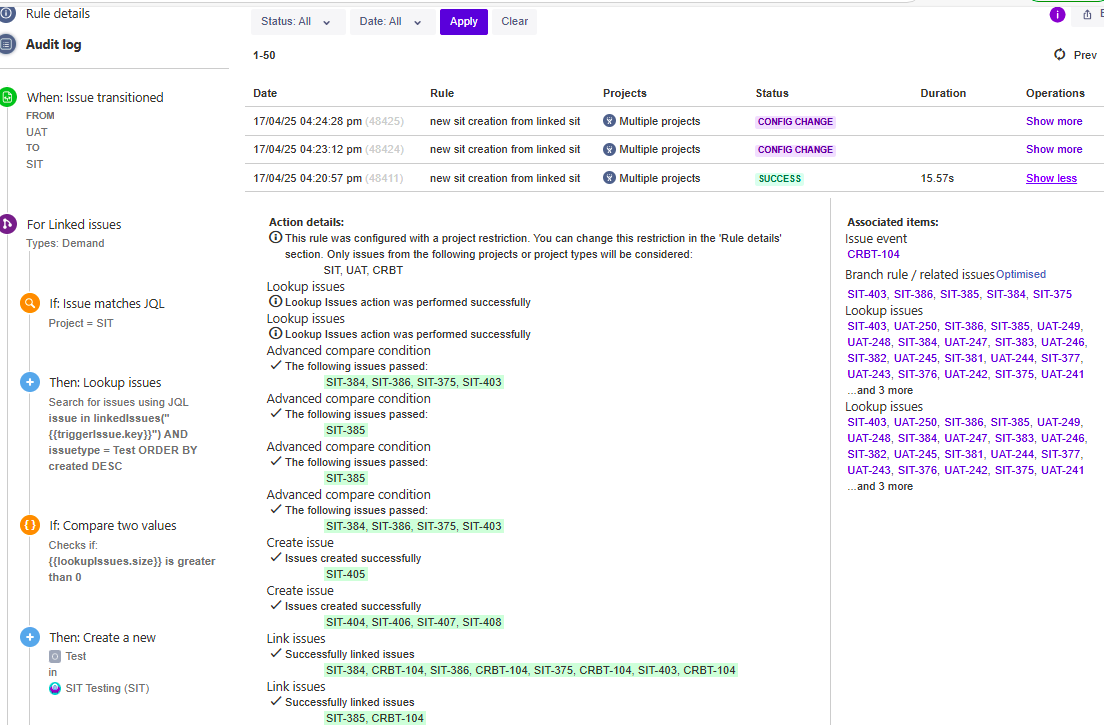Select the blue Create a new action icon

[x=30, y=637]
